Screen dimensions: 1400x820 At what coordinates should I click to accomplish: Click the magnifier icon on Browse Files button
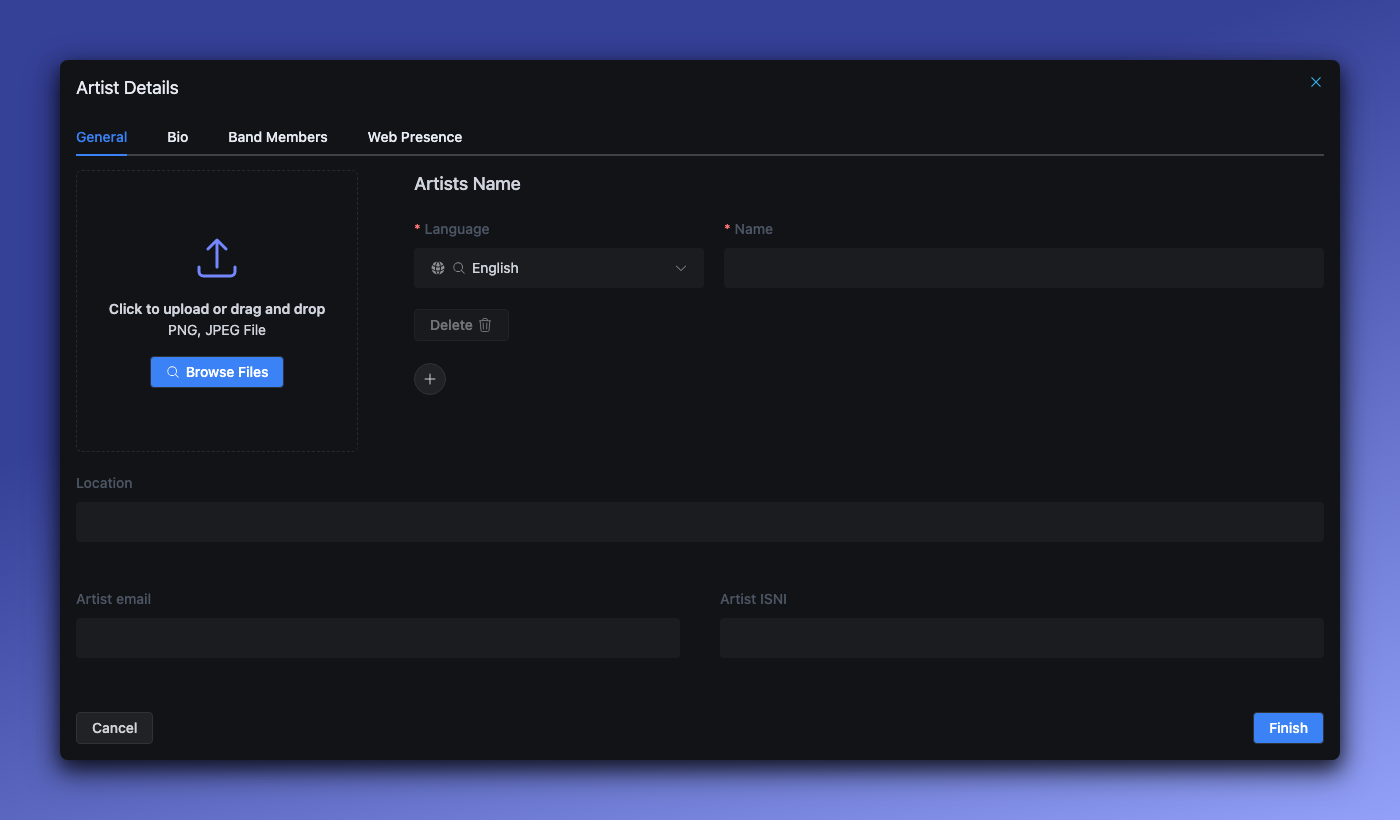pyautogui.click(x=172, y=371)
